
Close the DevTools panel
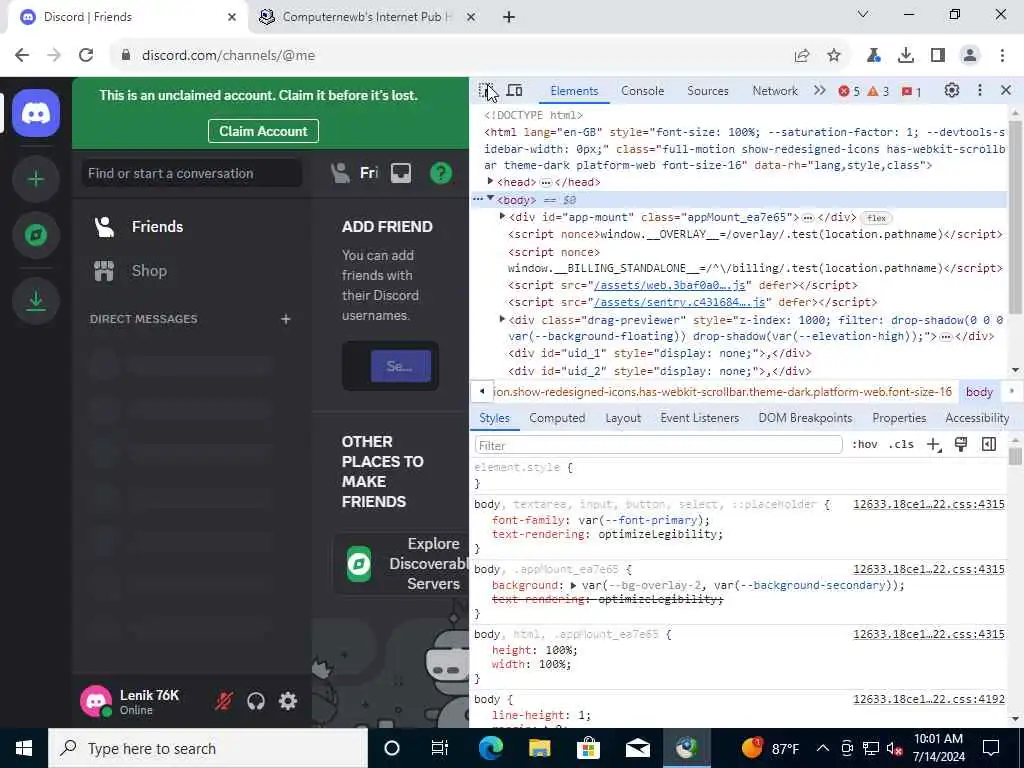(x=1006, y=91)
